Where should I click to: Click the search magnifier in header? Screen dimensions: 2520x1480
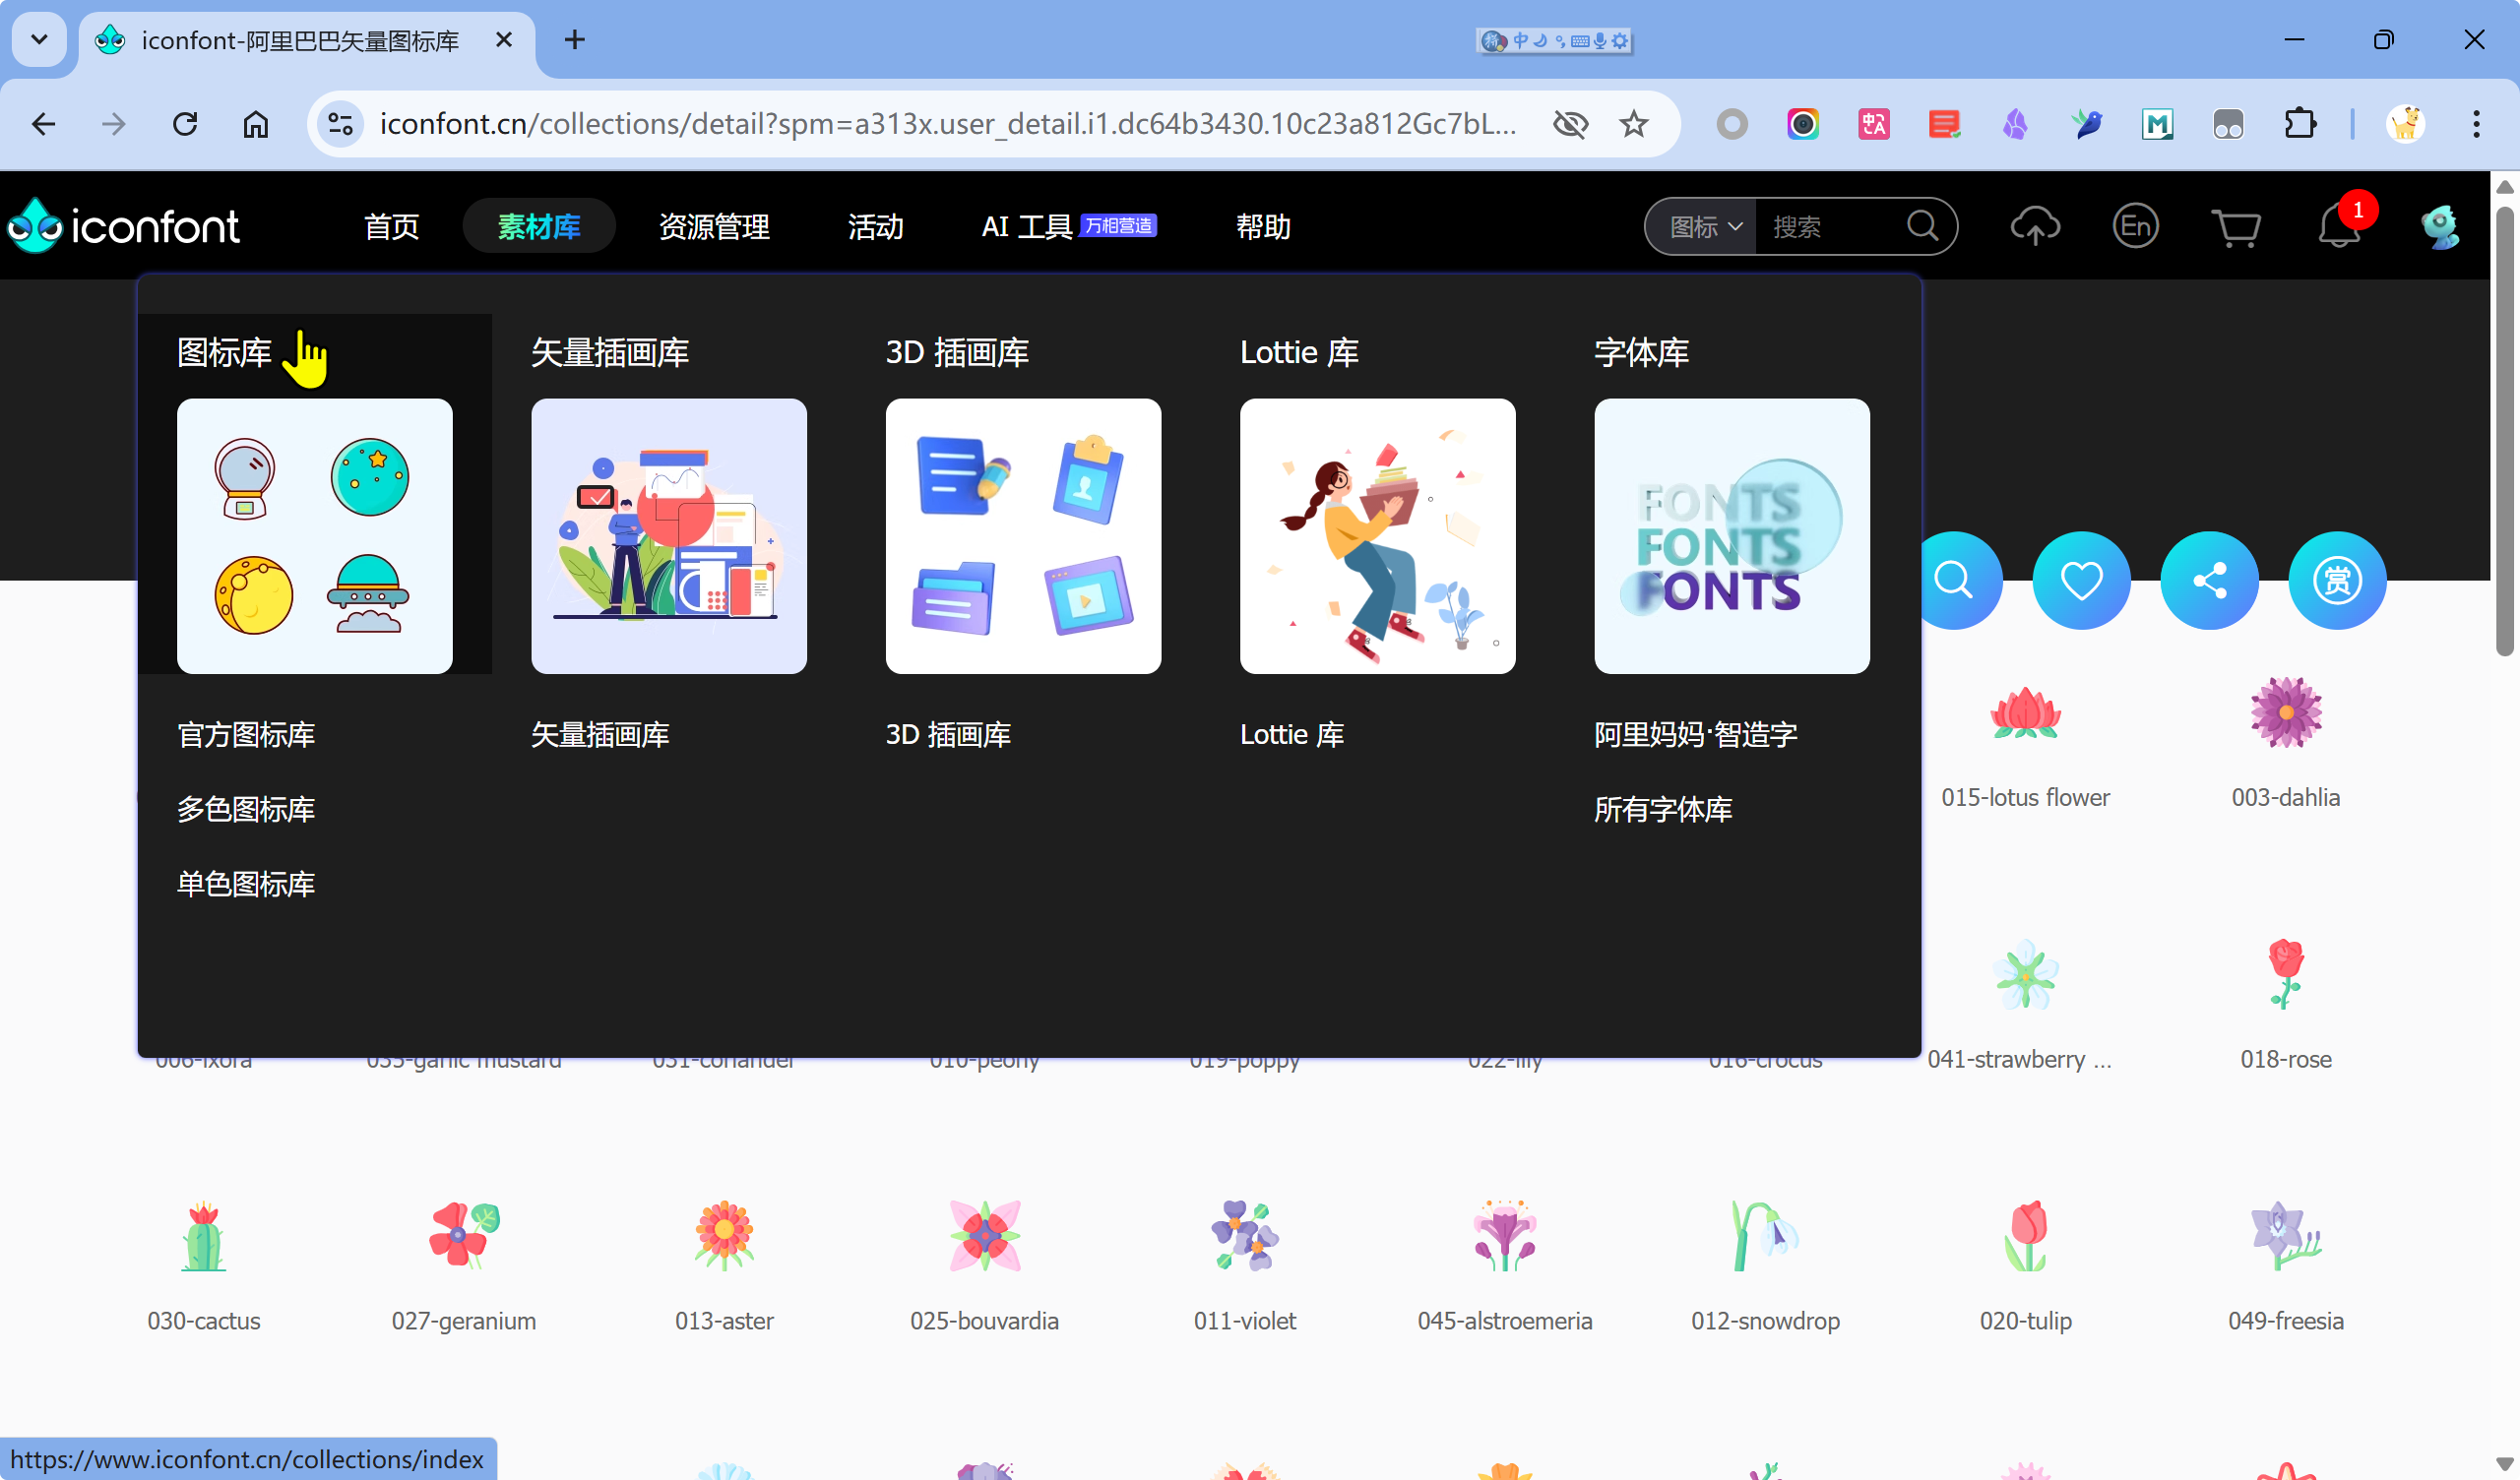1922,227
